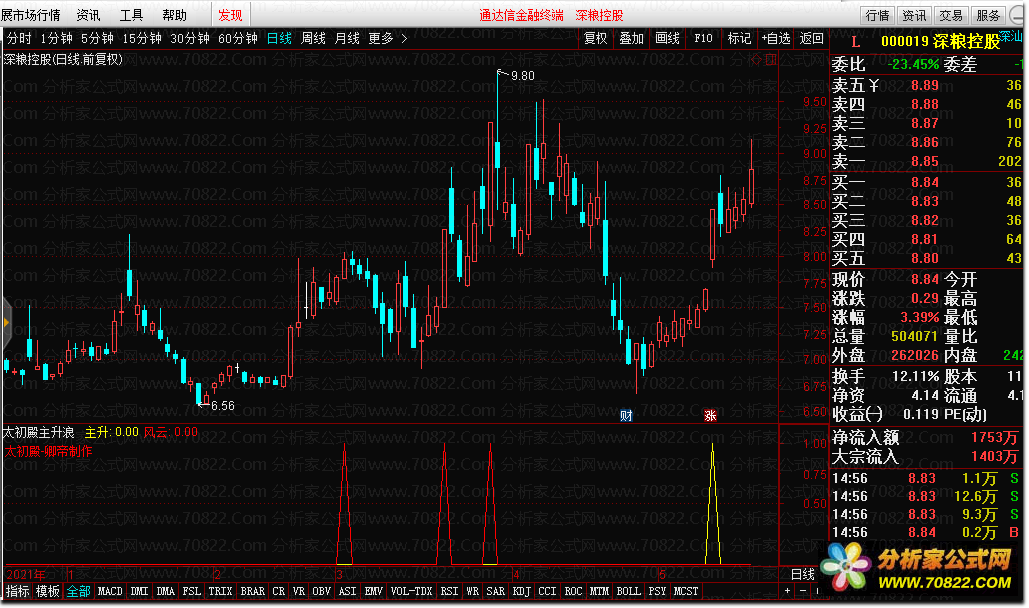Open F10 company info
The image size is (1029, 608).
[704, 39]
